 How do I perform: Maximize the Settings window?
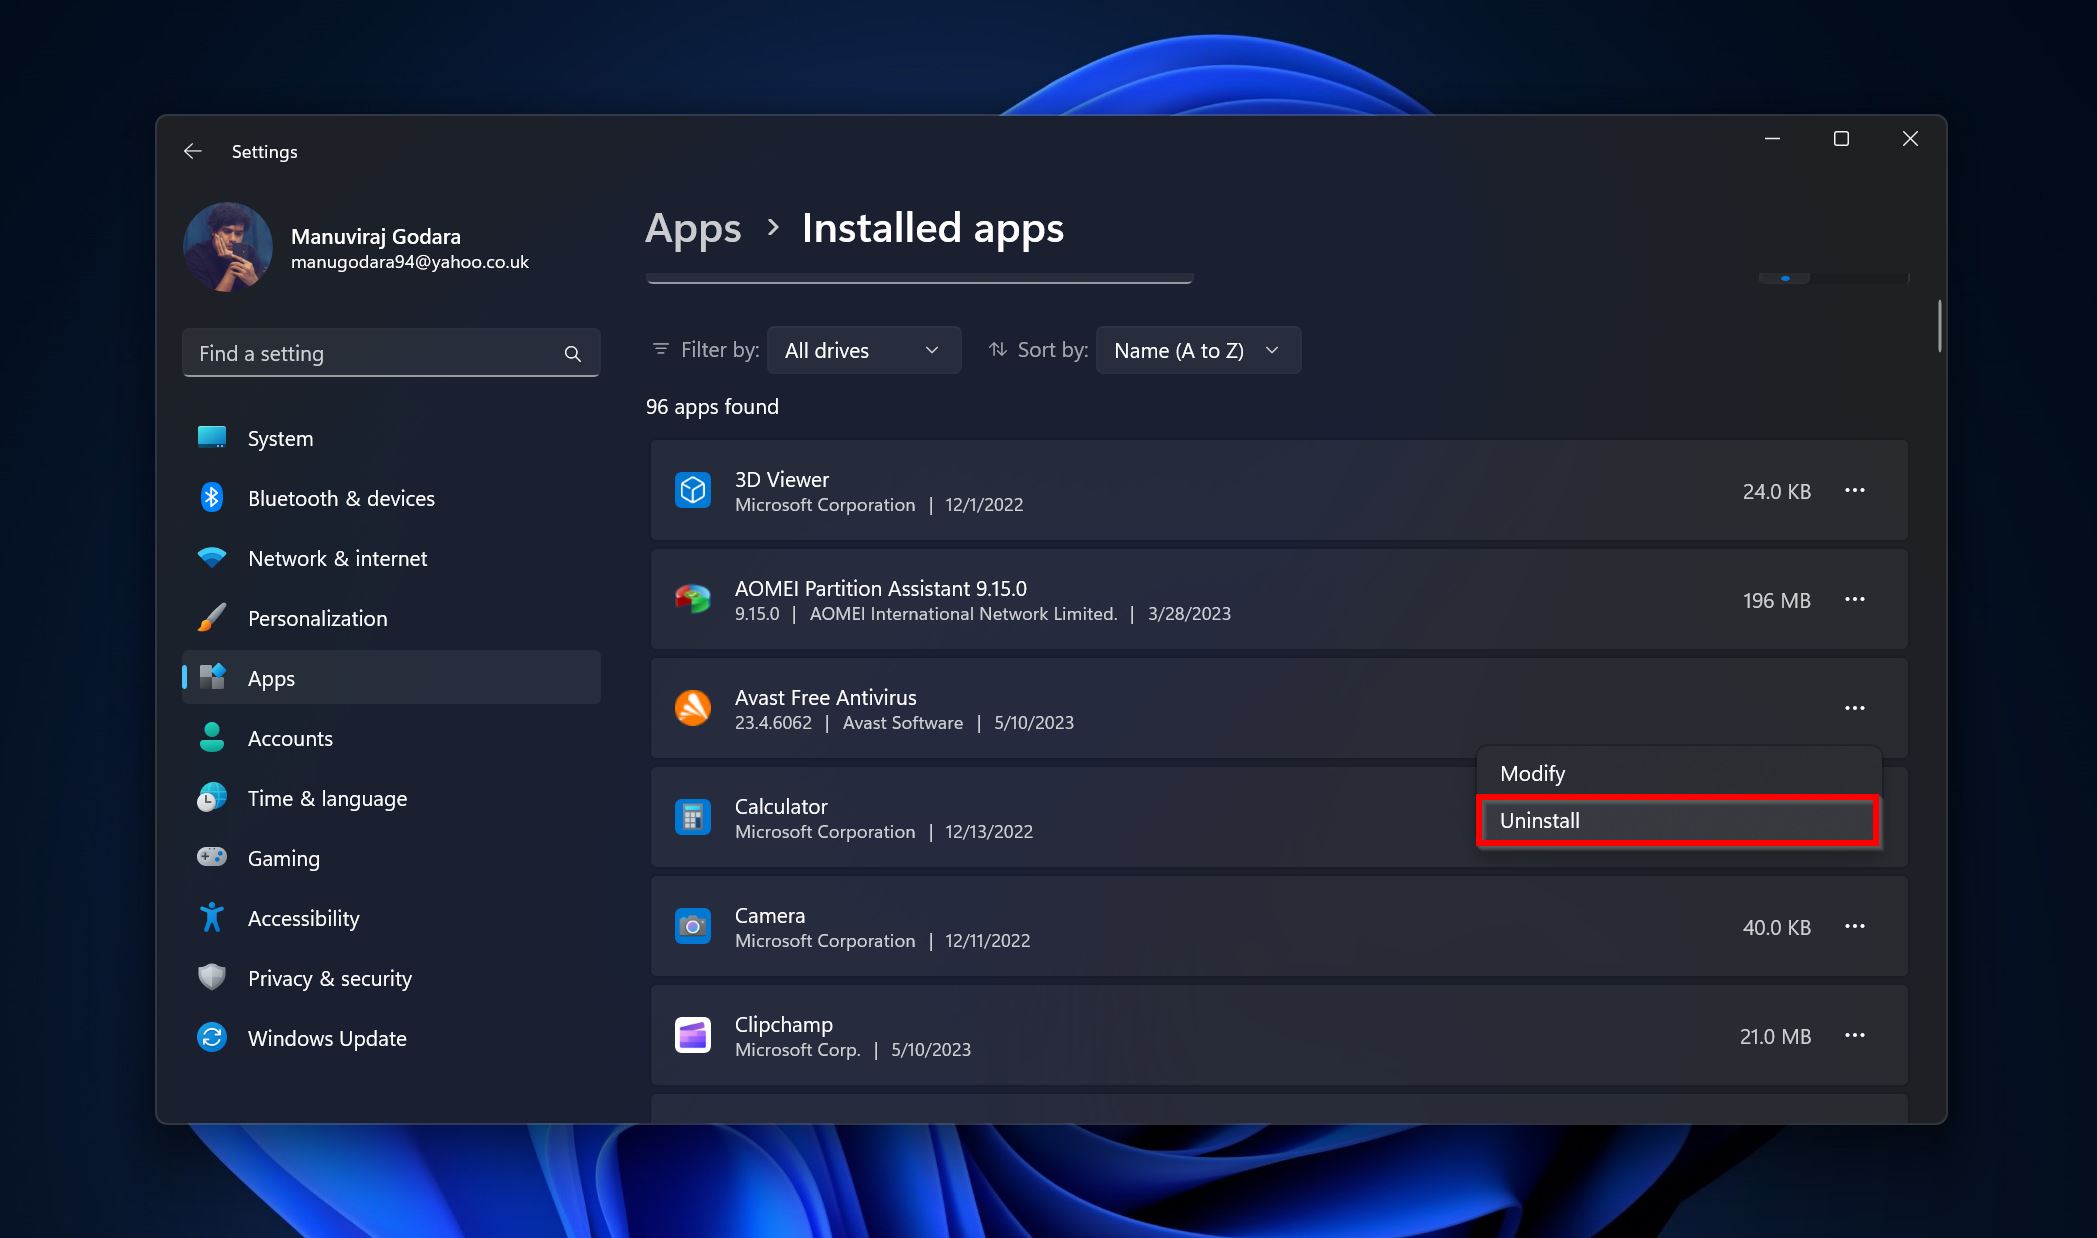[x=1841, y=139]
